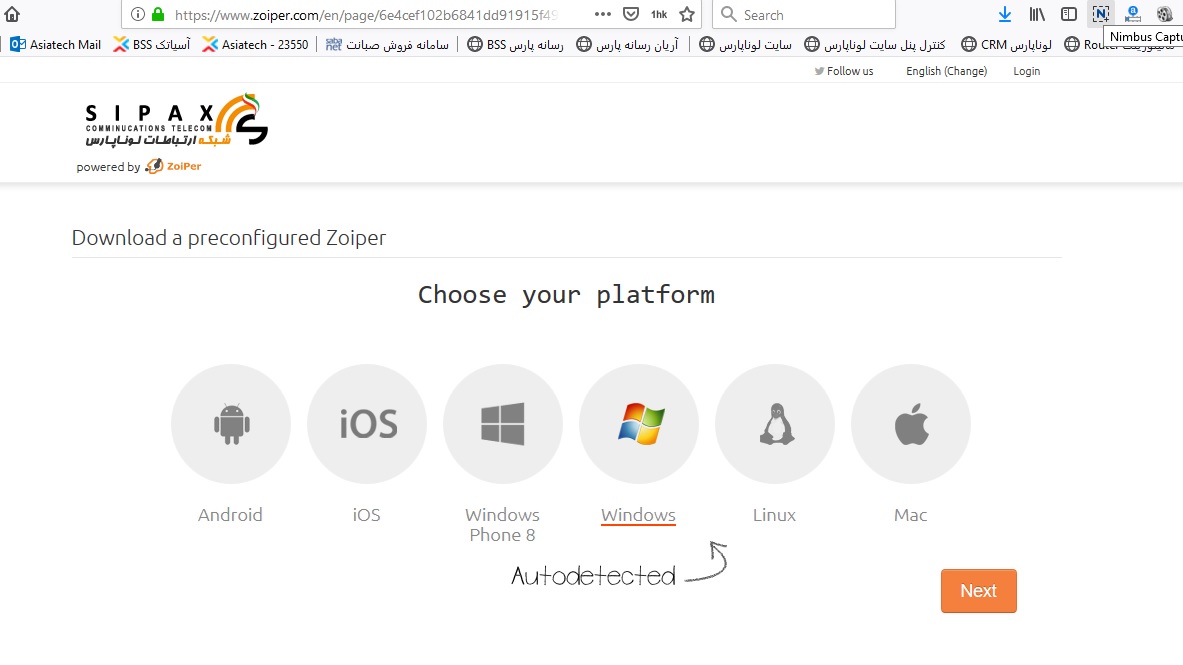Bookmark this page with the star icon

(x=687, y=14)
